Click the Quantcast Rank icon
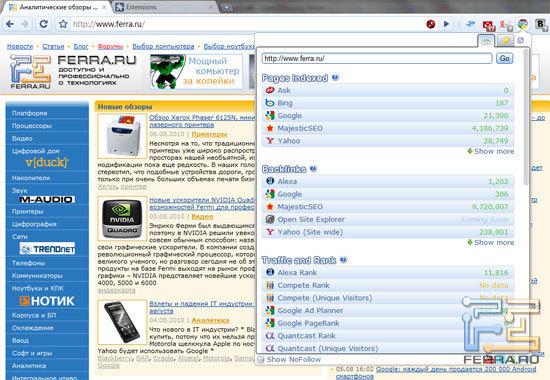Screen dimensions: 550x380 [x=270, y=336]
